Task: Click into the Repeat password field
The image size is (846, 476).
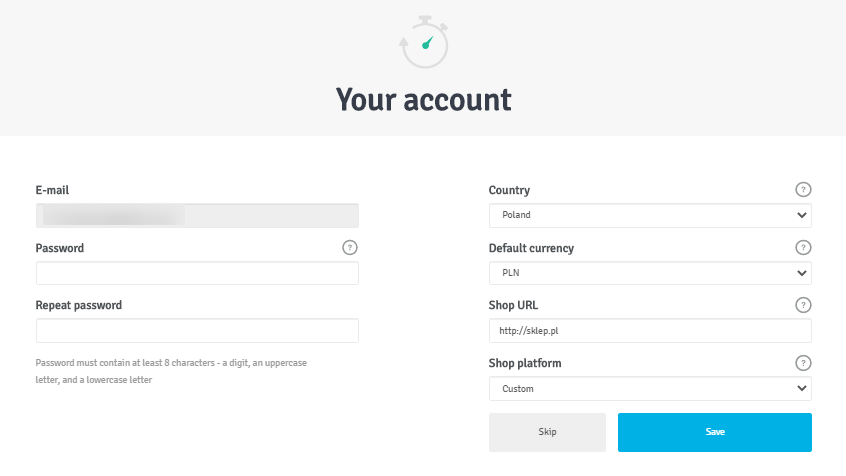Action: (x=197, y=330)
